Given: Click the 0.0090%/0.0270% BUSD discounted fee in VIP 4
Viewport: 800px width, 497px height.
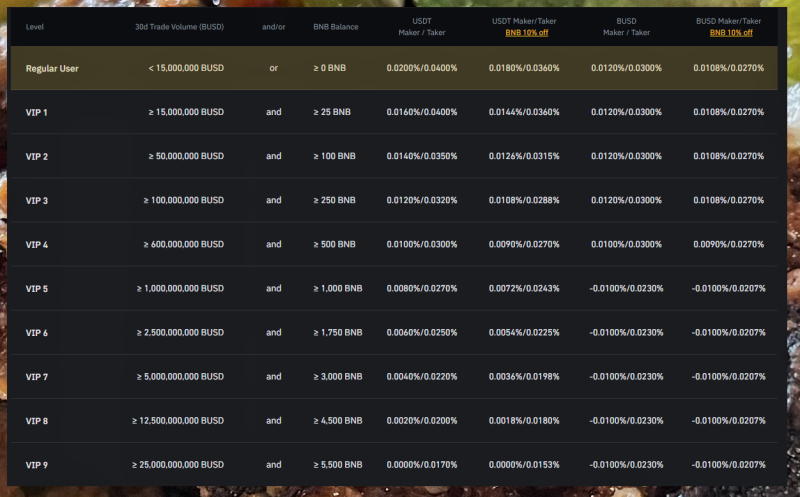Looking at the screenshot, I should 729,244.
